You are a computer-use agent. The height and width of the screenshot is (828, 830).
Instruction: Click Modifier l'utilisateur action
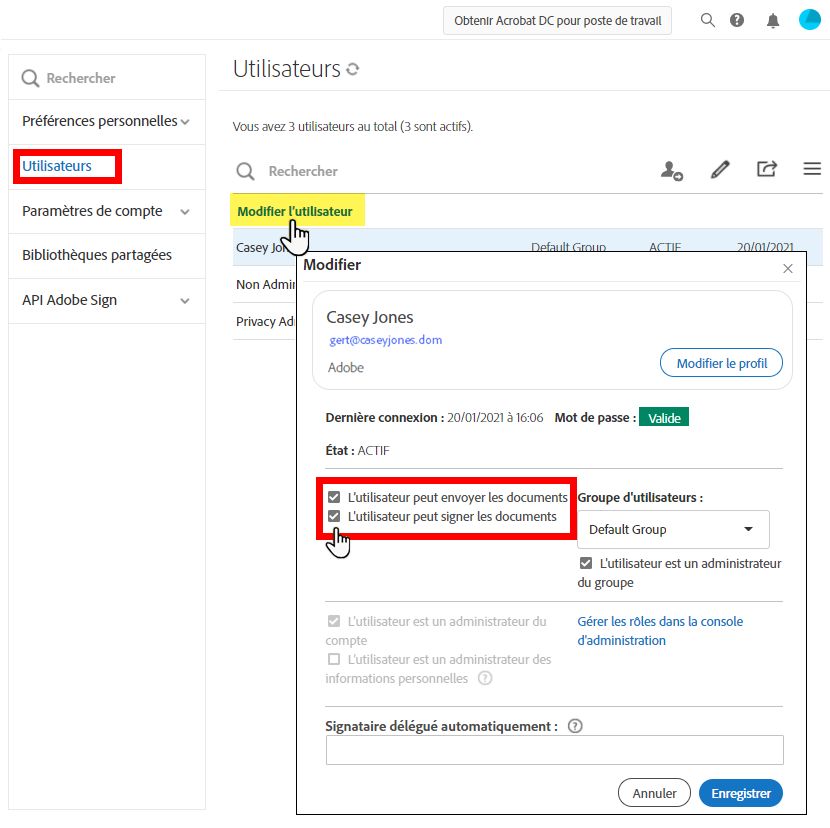[295, 211]
